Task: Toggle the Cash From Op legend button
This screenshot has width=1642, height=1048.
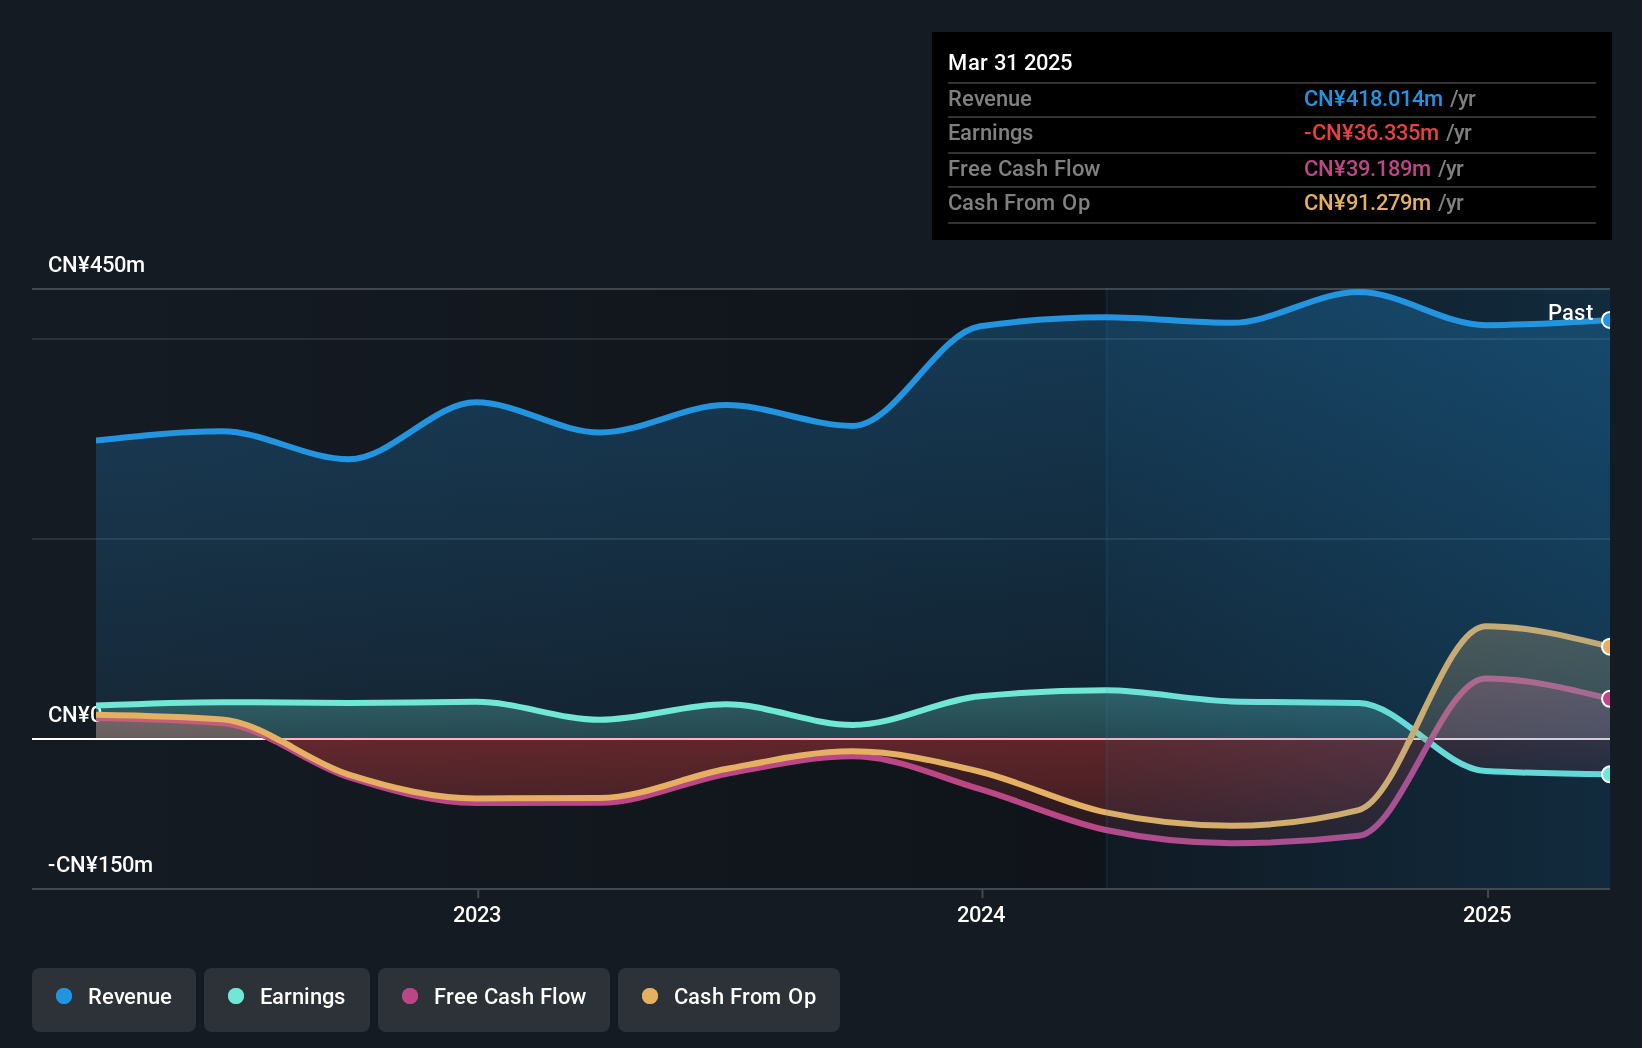Action: pyautogui.click(x=729, y=999)
